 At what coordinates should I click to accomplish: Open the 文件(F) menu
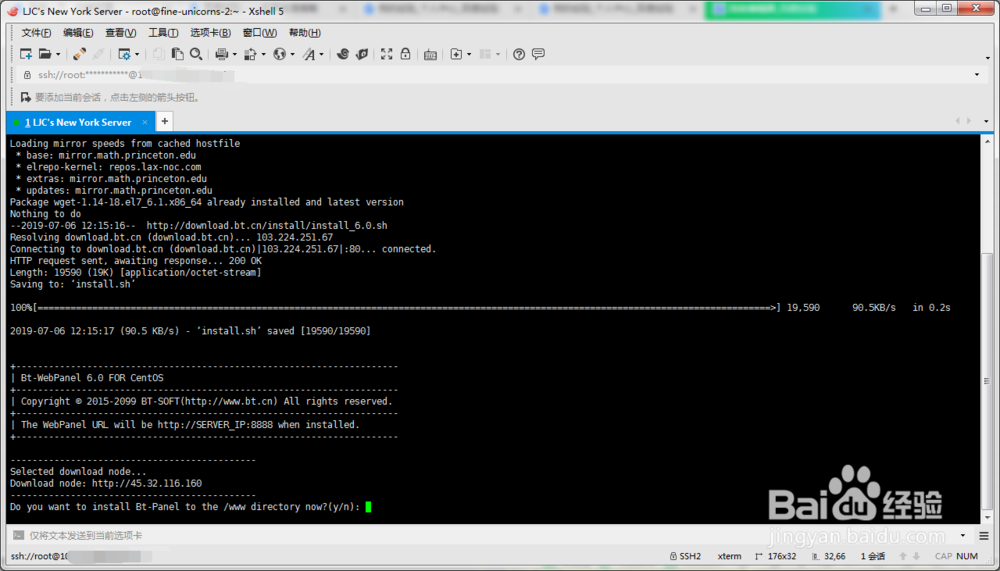[x=36, y=33]
